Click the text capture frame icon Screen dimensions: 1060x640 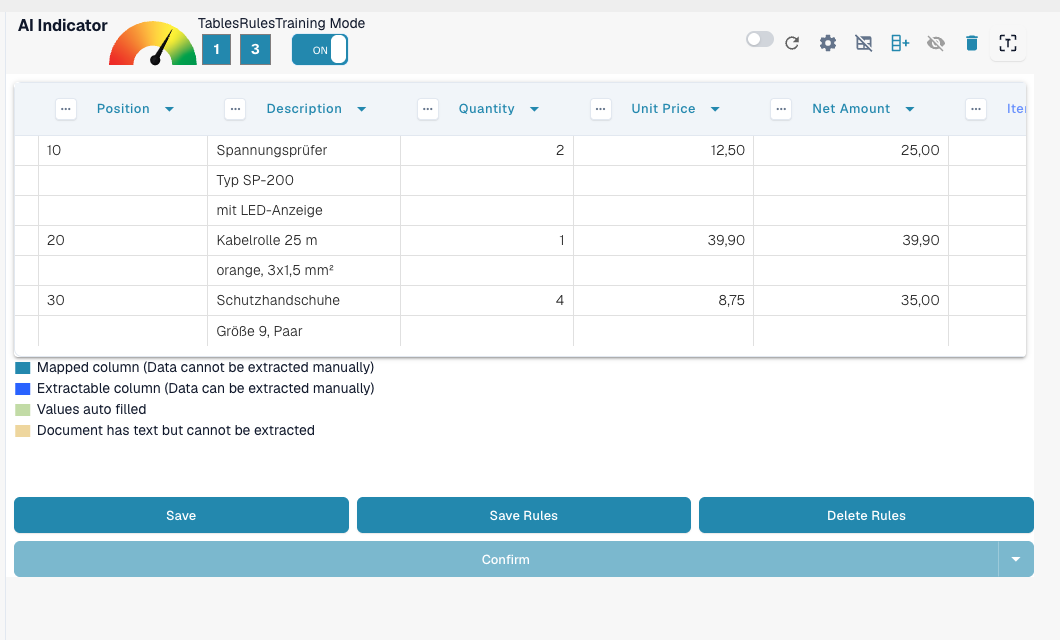click(1008, 43)
